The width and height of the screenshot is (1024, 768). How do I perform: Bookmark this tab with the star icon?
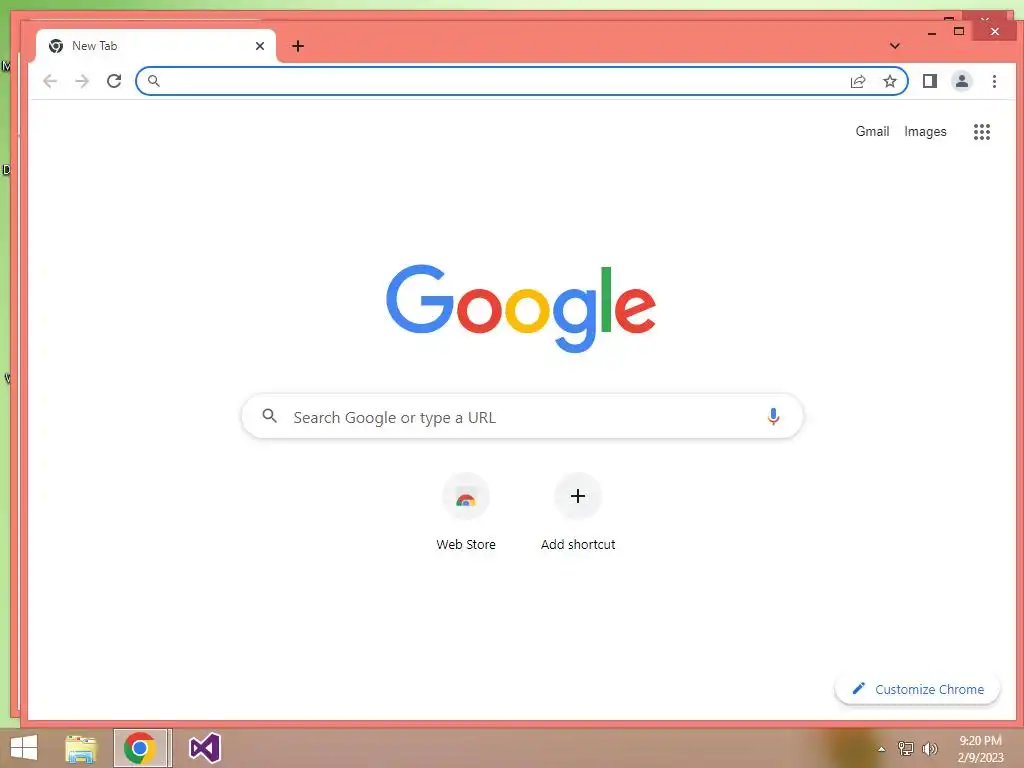tap(889, 81)
